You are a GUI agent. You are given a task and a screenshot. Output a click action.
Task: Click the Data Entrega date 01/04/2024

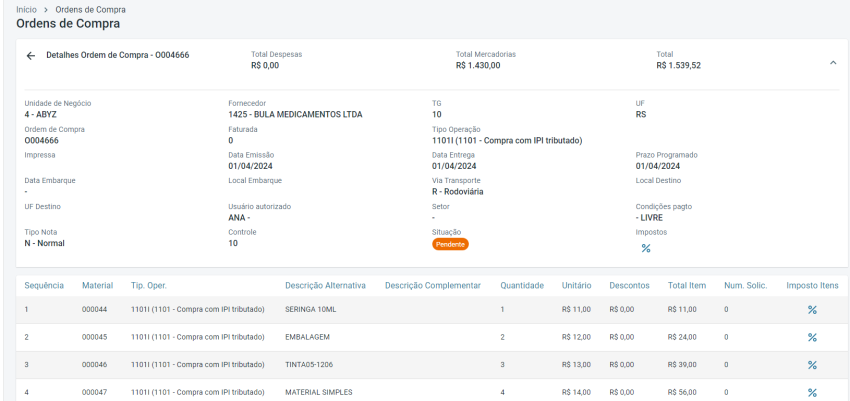[454, 166]
